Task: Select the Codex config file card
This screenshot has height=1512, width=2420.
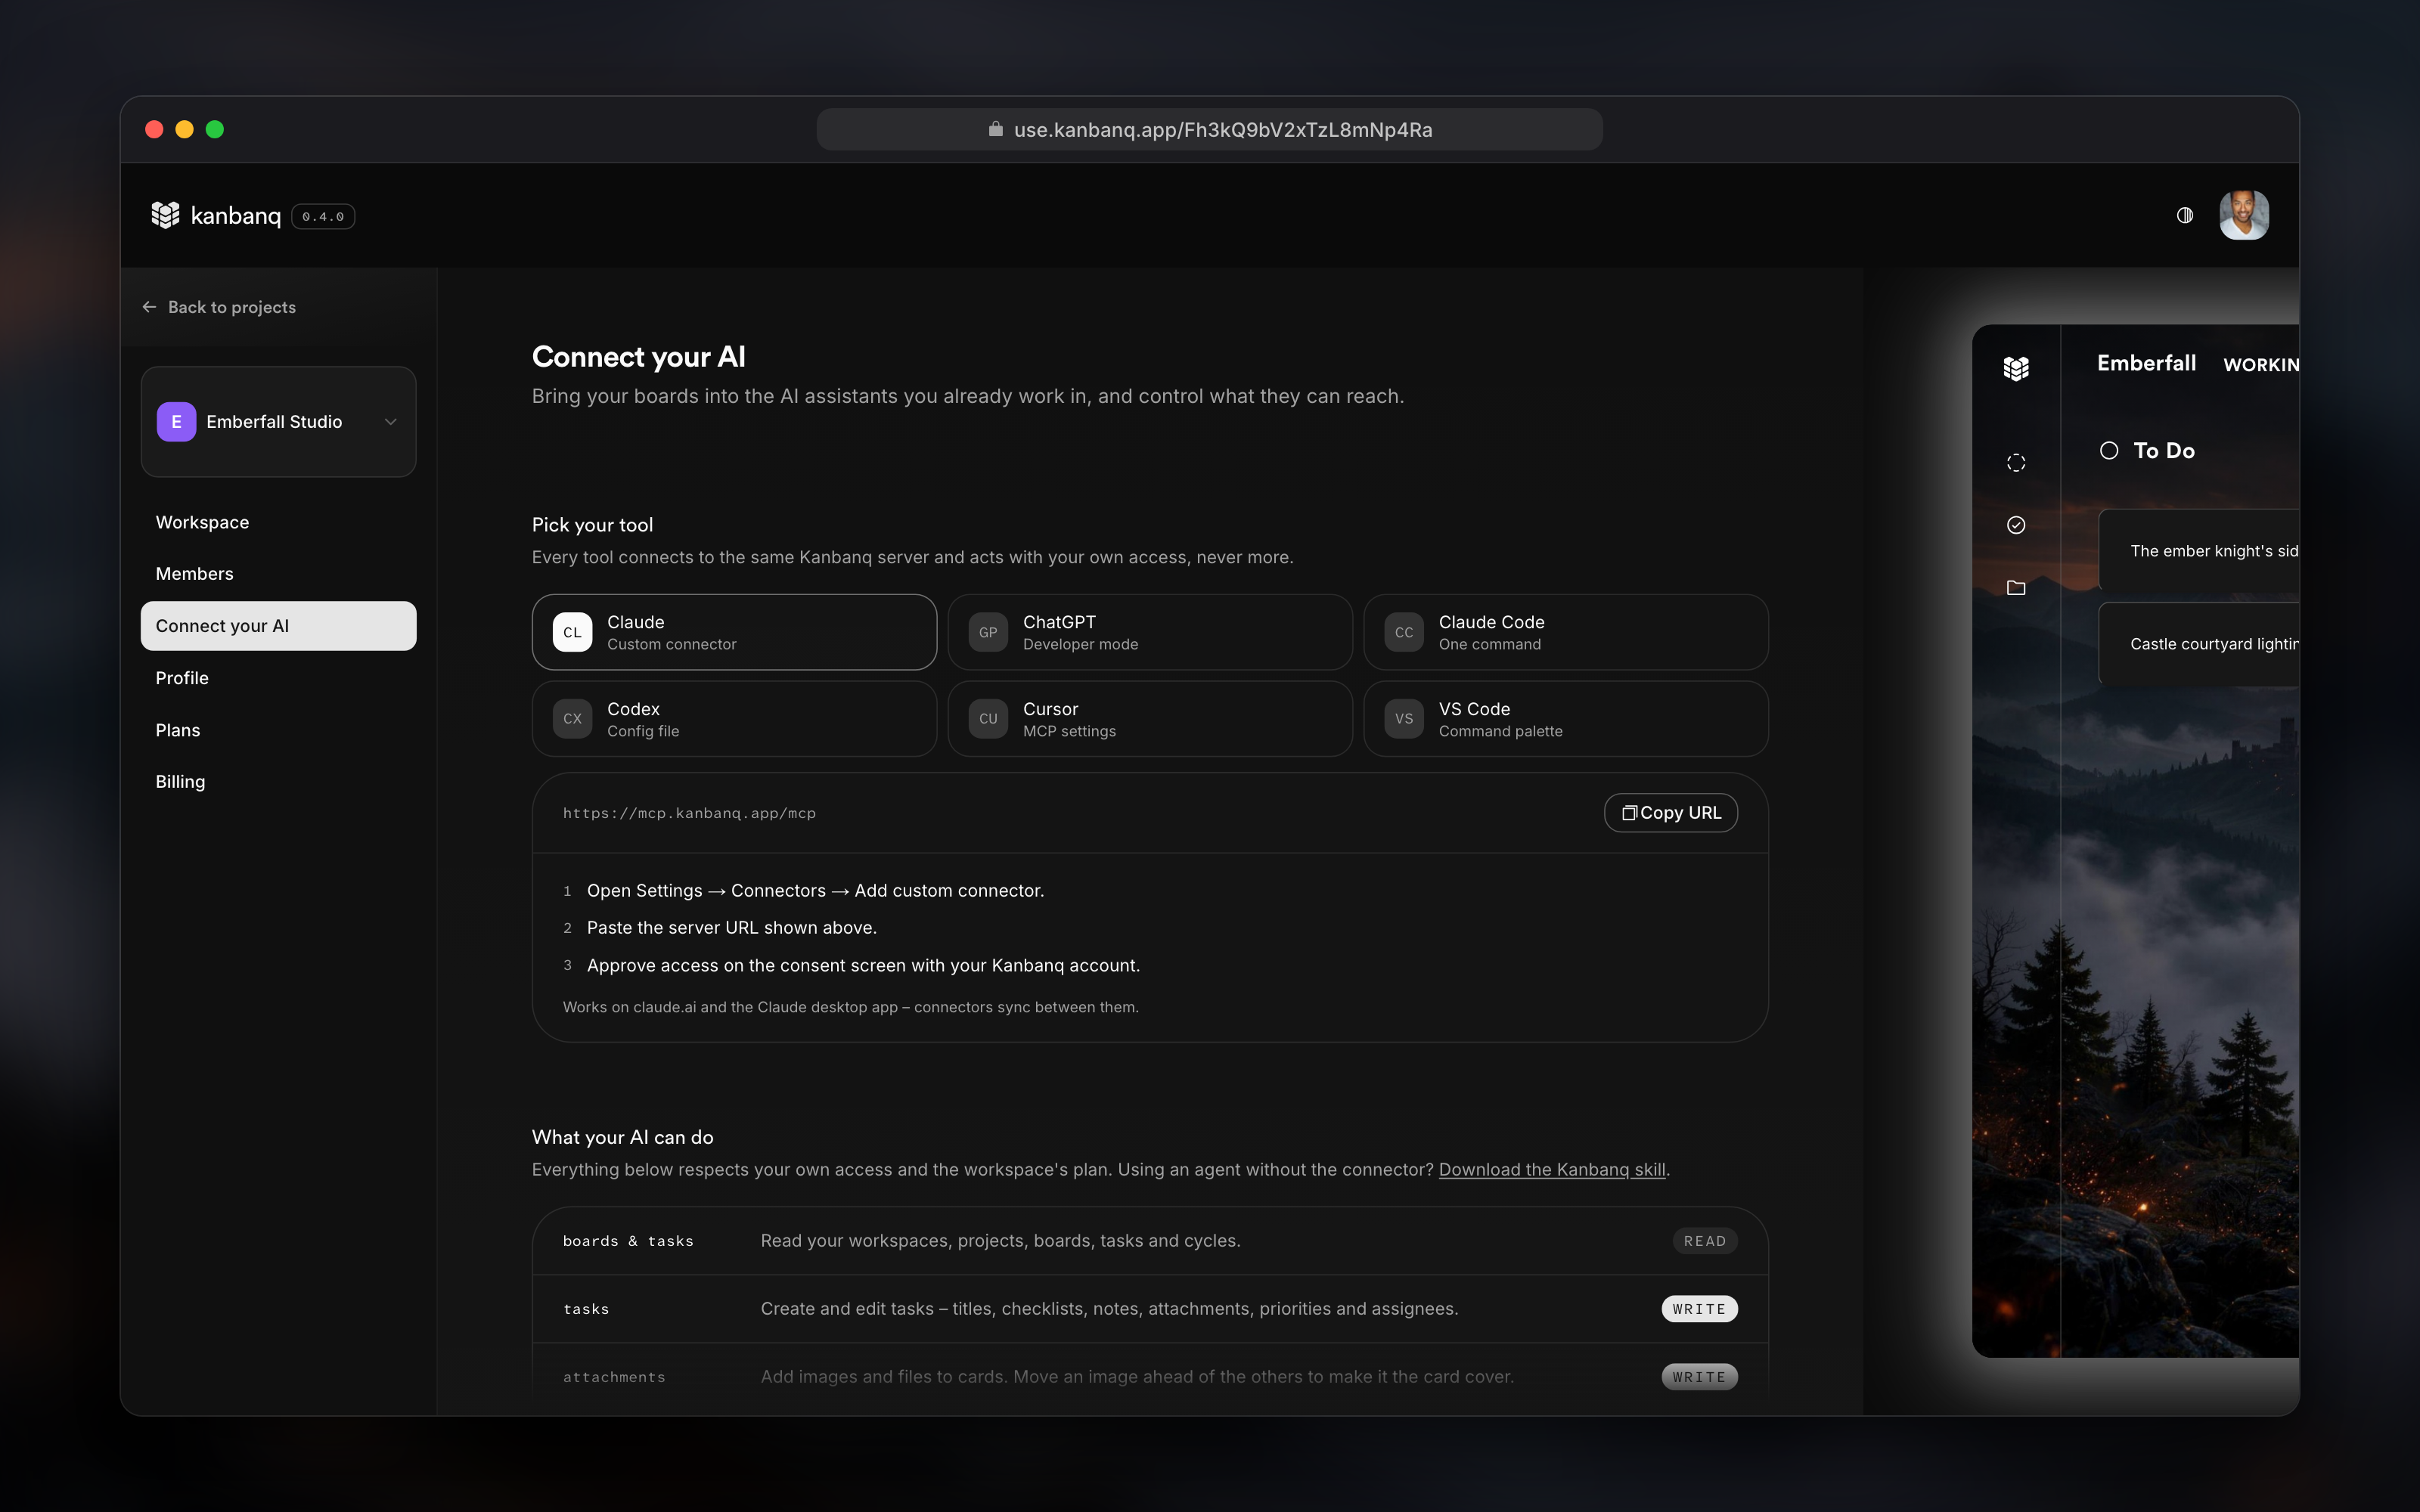Action: [734, 719]
